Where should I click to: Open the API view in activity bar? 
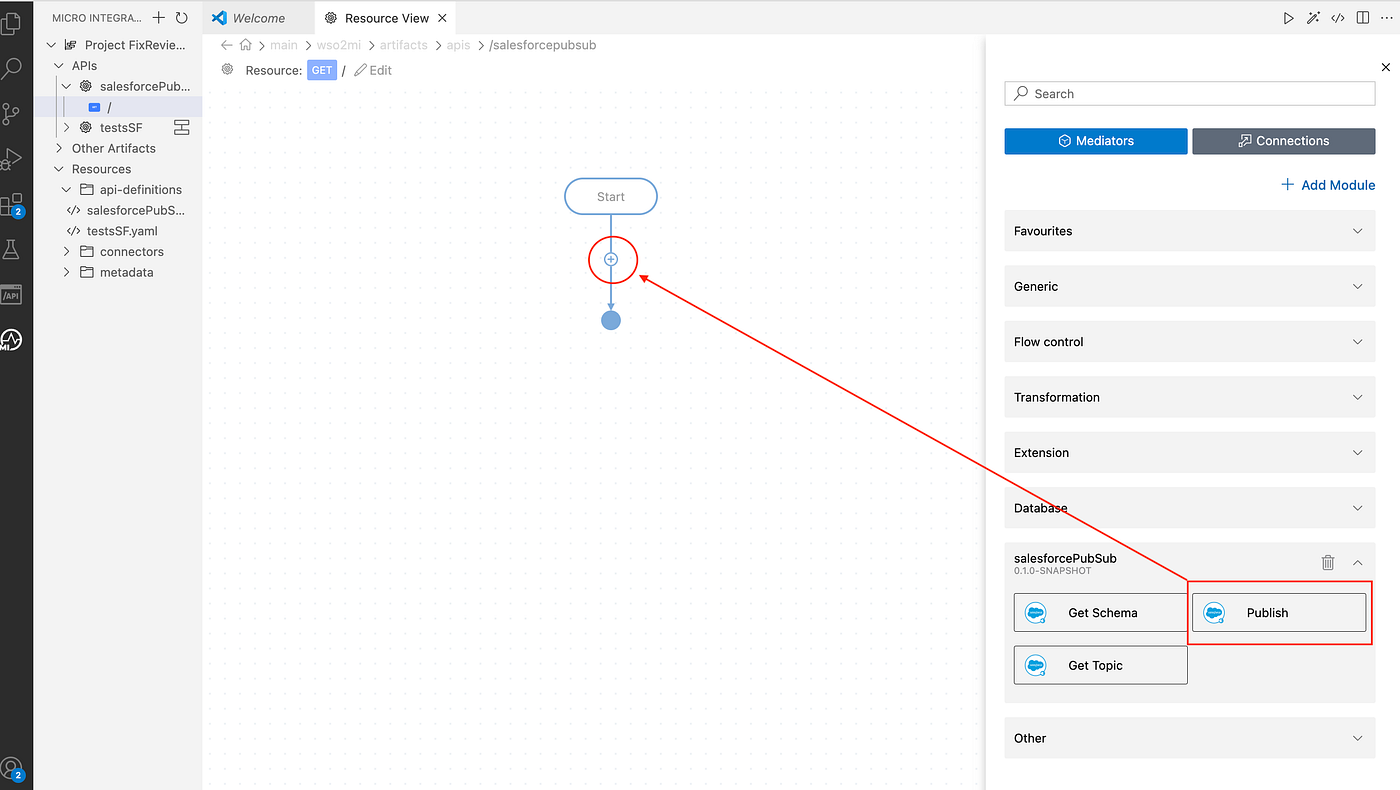[12, 295]
